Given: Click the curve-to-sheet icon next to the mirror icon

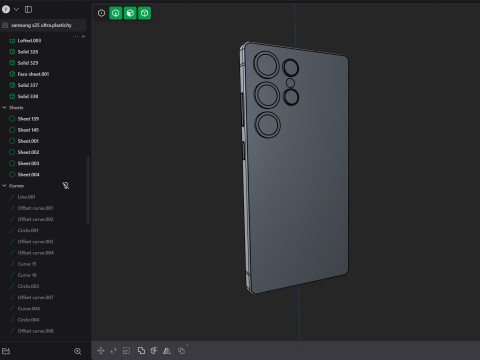Looking at the screenshot, I should [154, 351].
